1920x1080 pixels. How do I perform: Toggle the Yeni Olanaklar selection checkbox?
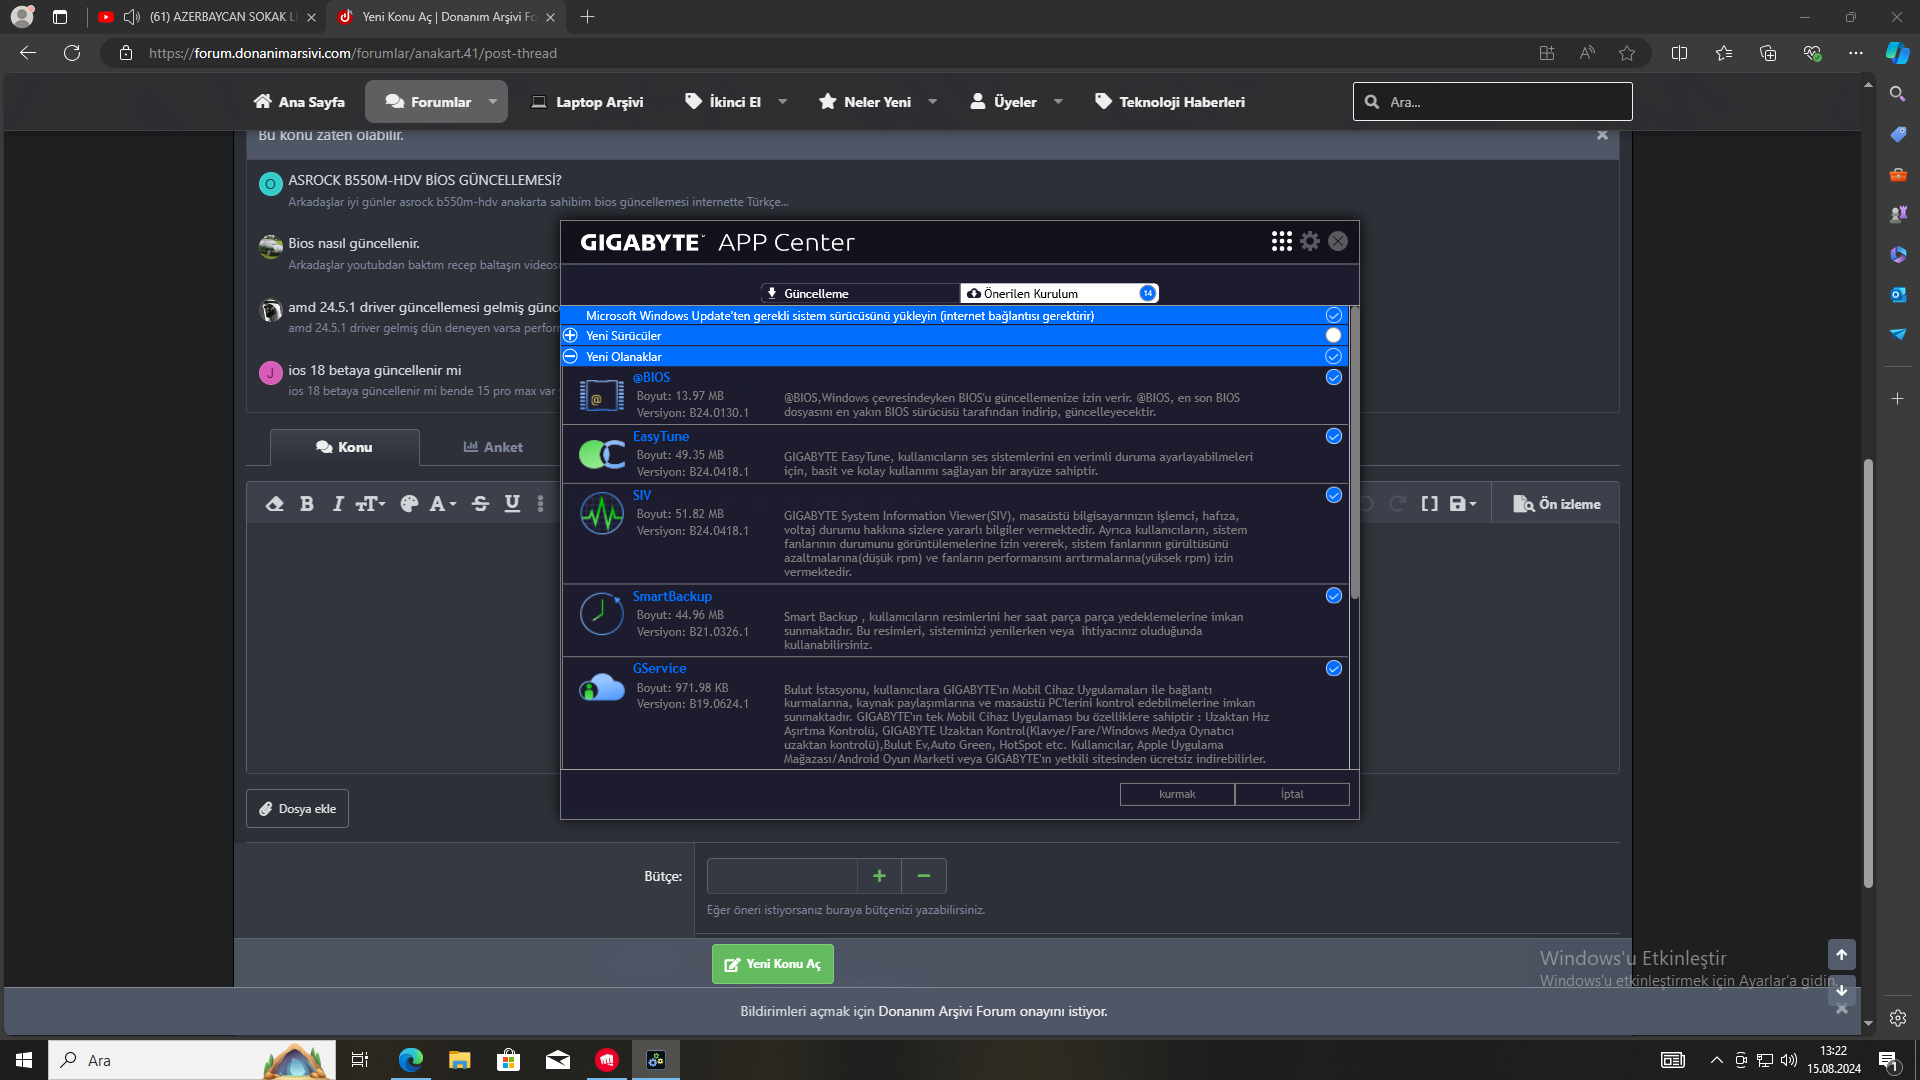click(1333, 356)
